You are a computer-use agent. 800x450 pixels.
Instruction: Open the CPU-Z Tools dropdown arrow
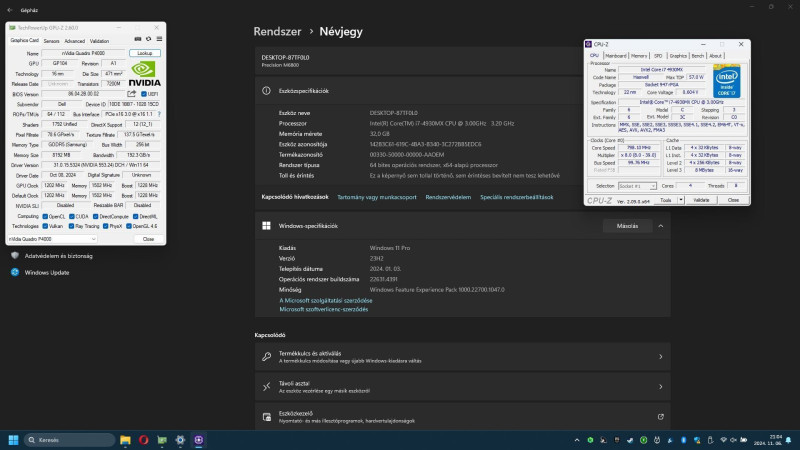click(x=681, y=200)
